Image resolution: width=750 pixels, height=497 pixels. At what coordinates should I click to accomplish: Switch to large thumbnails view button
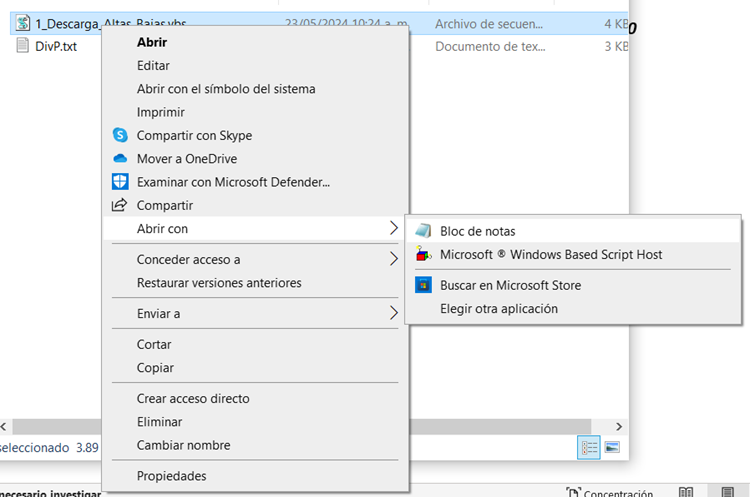(613, 447)
